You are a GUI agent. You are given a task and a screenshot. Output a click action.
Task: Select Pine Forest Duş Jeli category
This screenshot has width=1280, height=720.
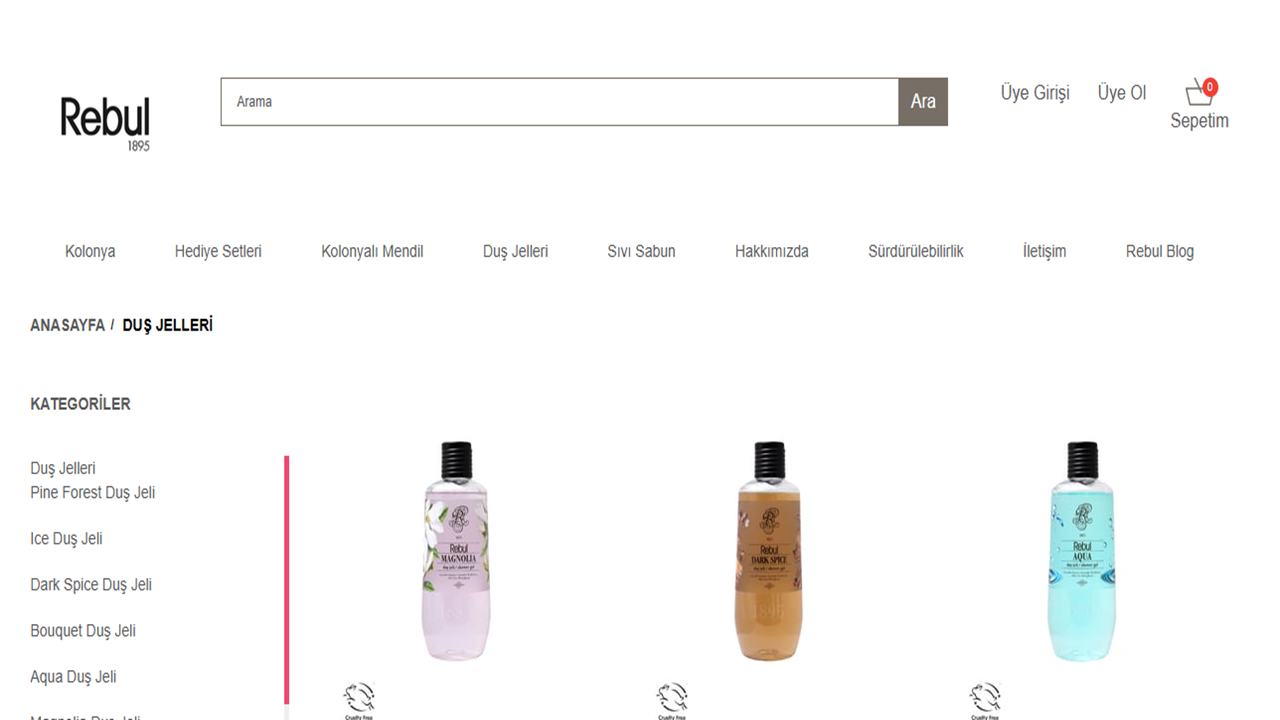tap(93, 493)
